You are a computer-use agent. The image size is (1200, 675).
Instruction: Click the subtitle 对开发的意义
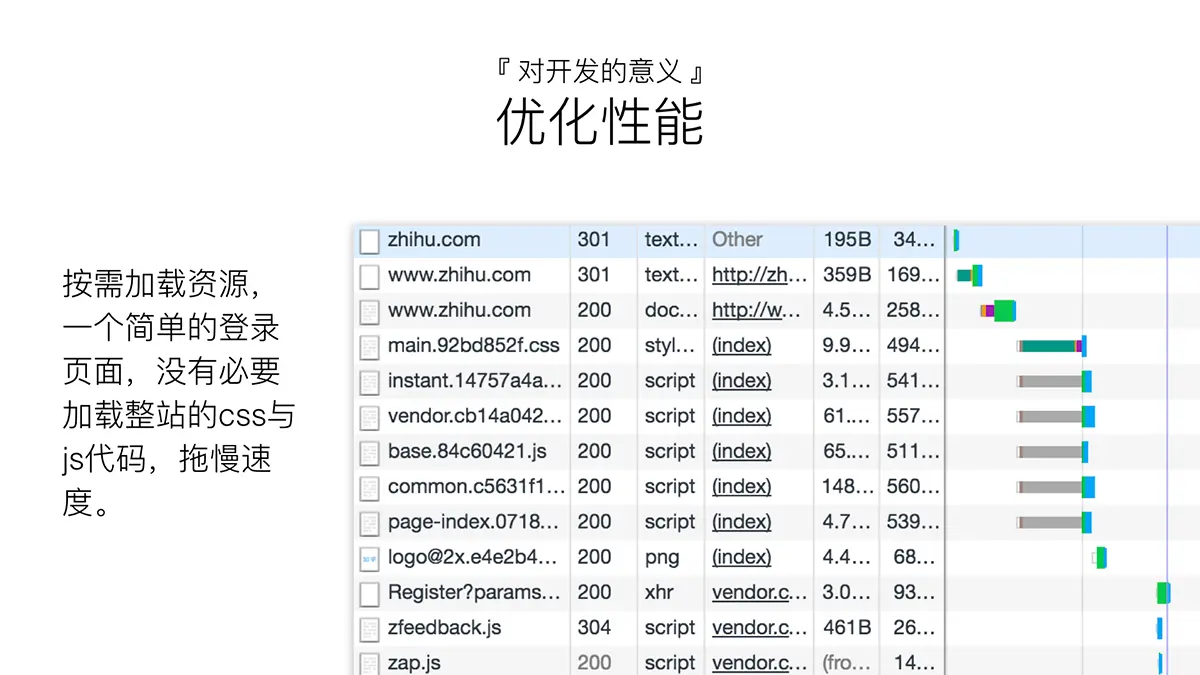(x=601, y=71)
